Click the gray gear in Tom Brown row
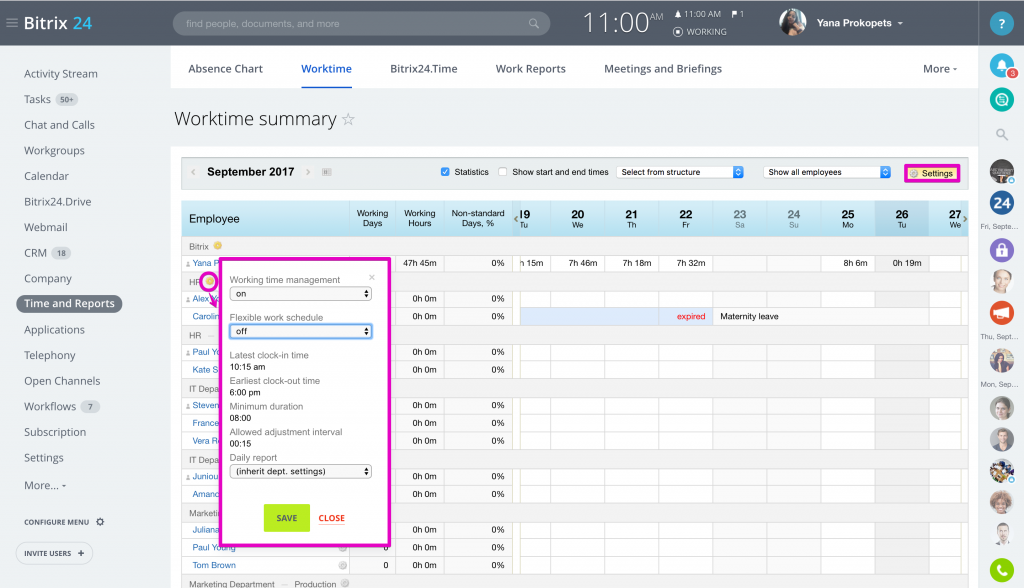 pyautogui.click(x=342, y=565)
